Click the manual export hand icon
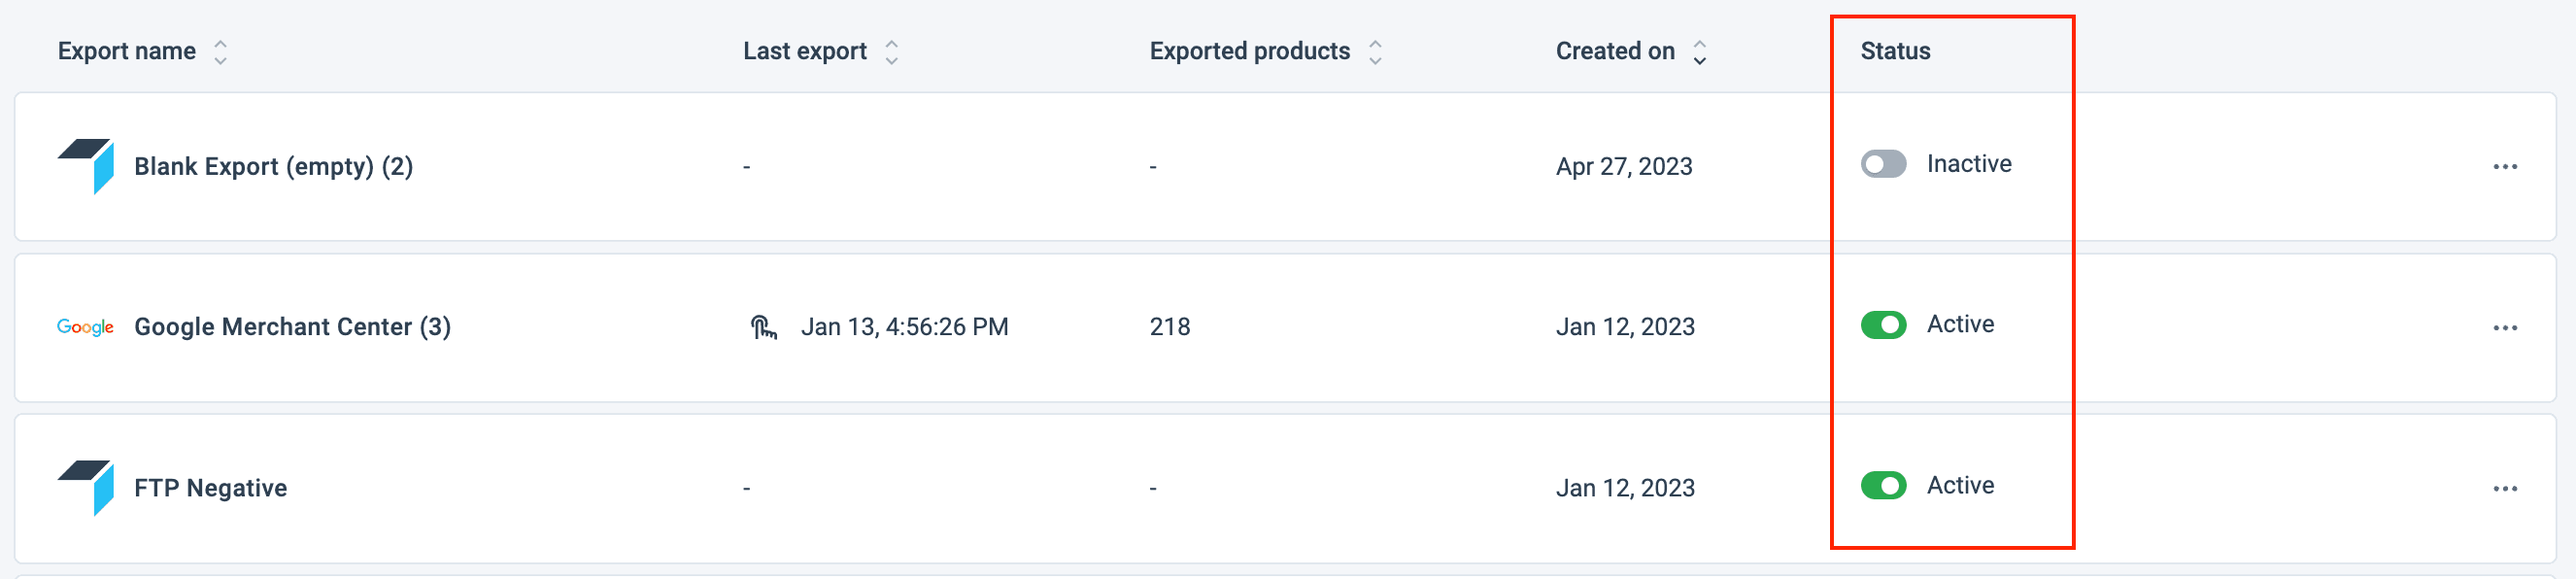 pos(763,327)
